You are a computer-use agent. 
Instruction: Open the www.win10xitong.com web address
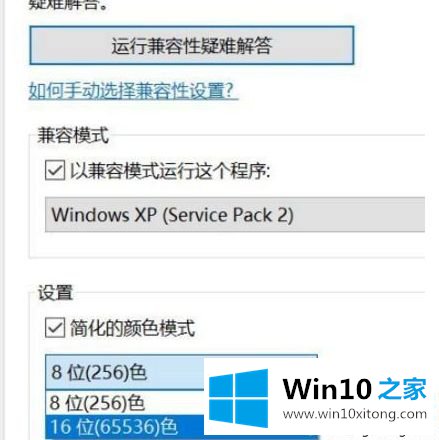[x=355, y=414]
